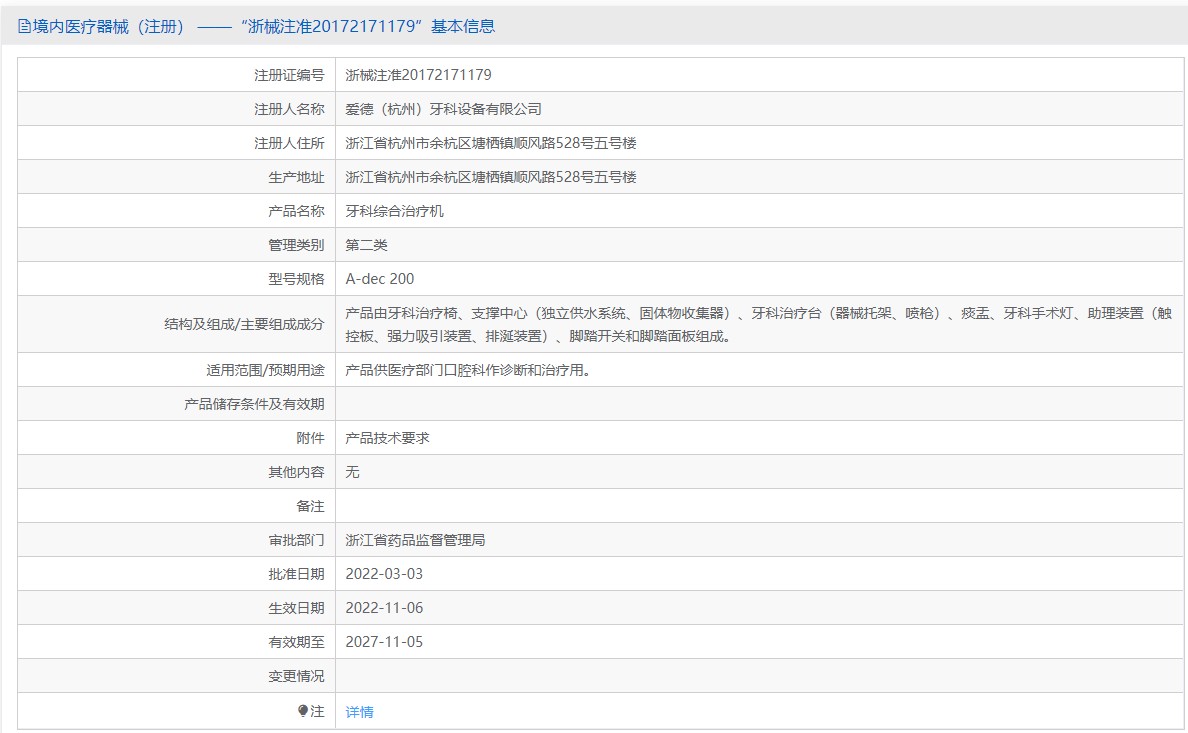Screen dimensions: 1188x733
Task: Click the 注册人住所 label
Action: point(289,143)
